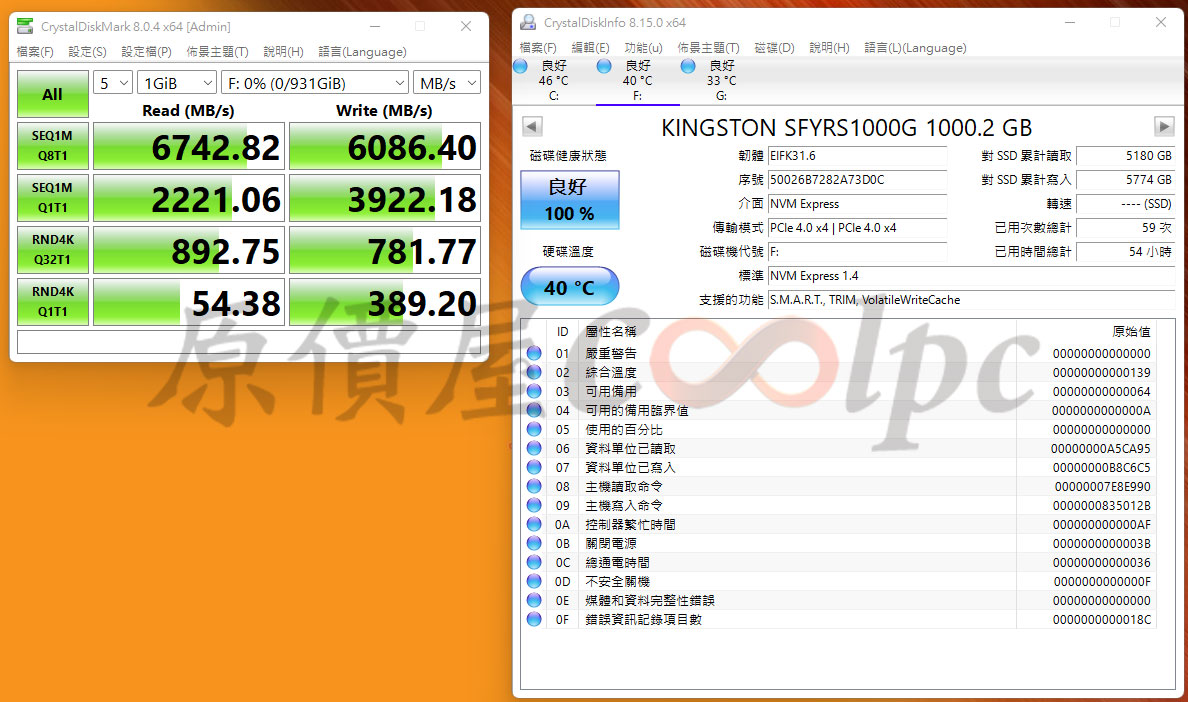Image resolution: width=1188 pixels, height=702 pixels.
Task: Click the 59 次 power on count value
Action: 1125,228
